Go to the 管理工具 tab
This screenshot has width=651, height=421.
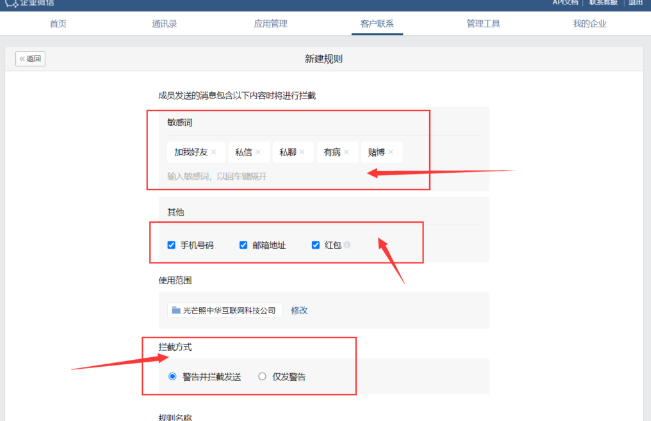click(483, 23)
